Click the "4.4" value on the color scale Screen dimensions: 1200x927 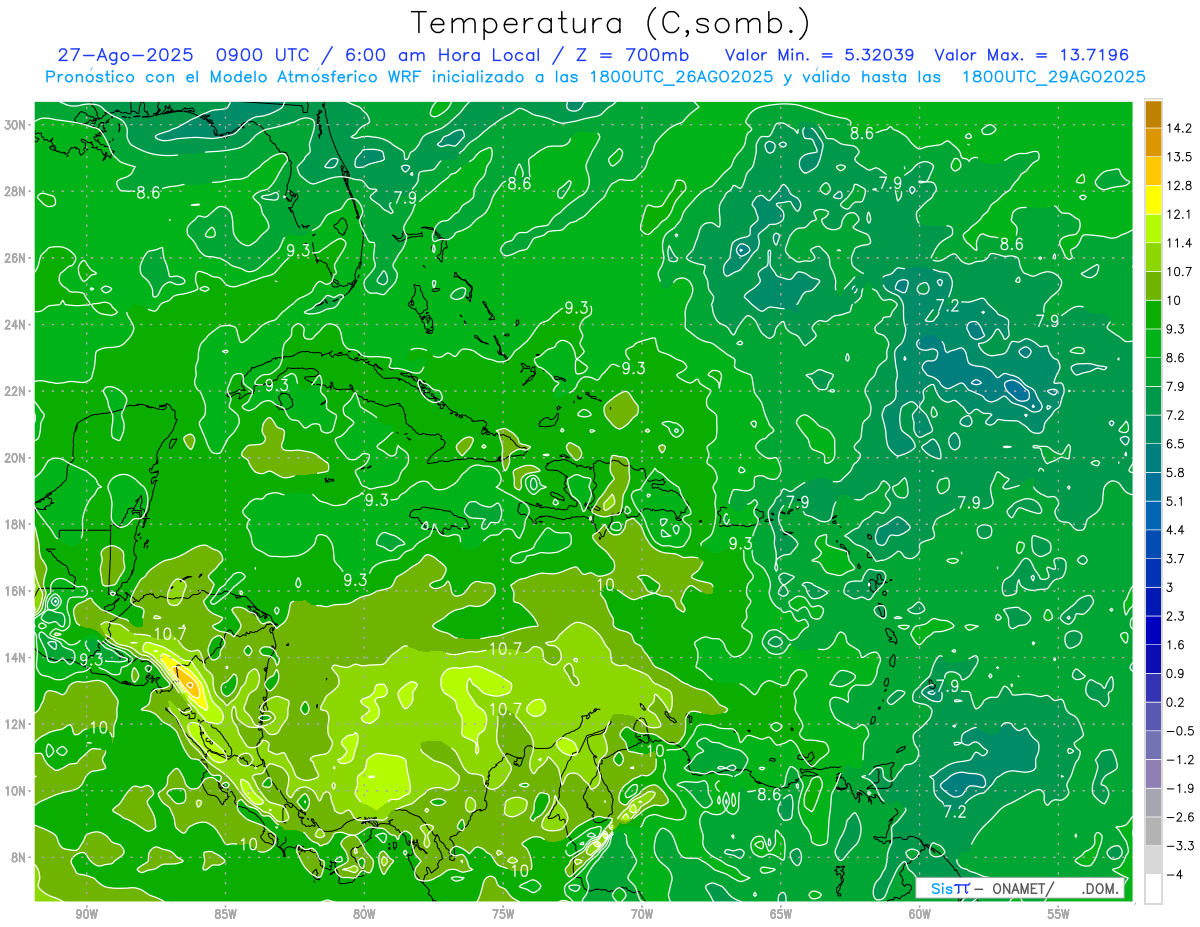tap(1176, 529)
